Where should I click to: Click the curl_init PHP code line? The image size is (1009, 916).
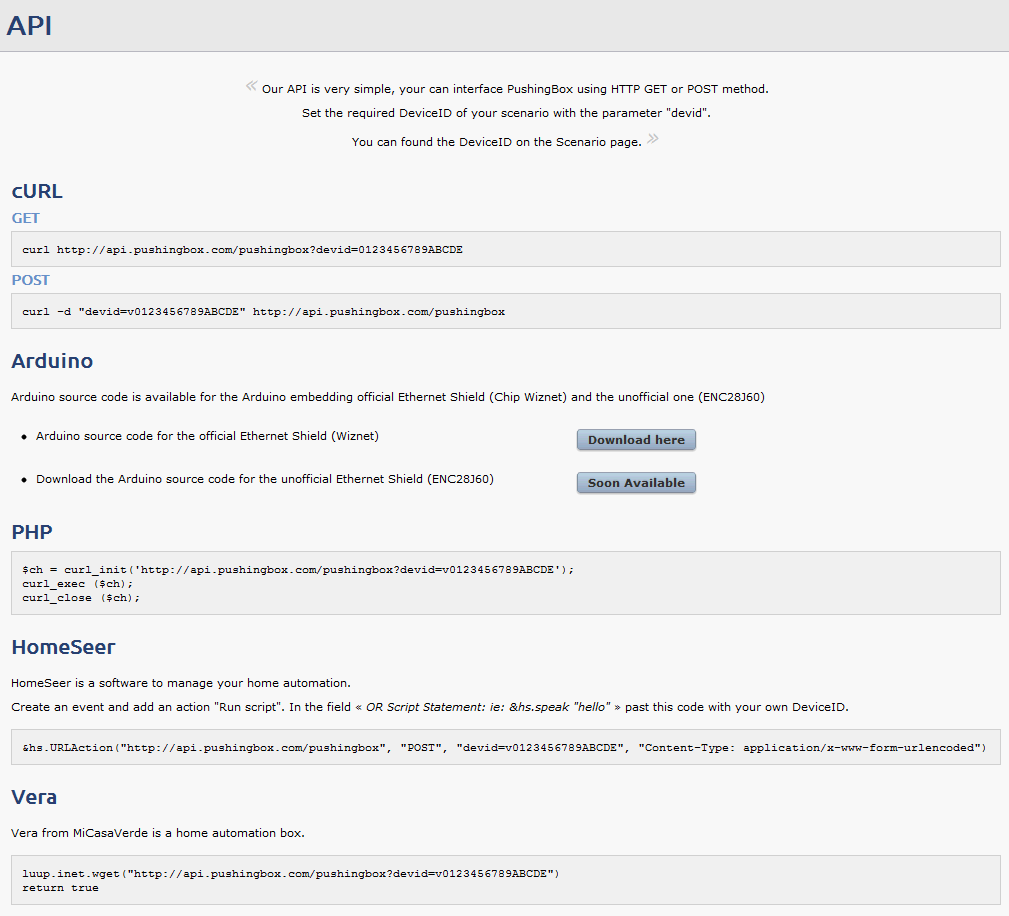(298, 570)
